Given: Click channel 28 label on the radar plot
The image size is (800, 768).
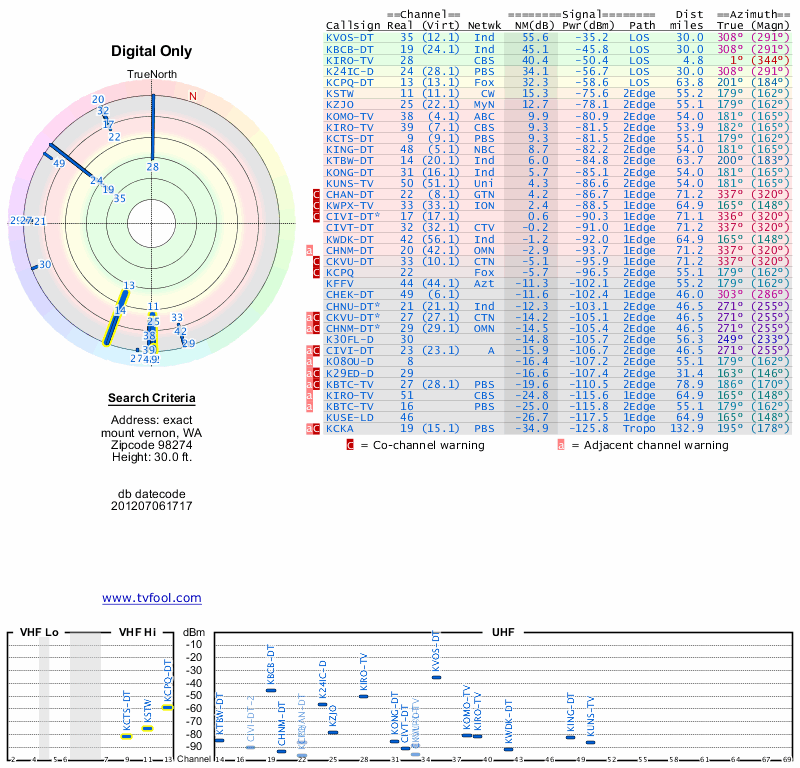Looking at the screenshot, I should [152, 167].
